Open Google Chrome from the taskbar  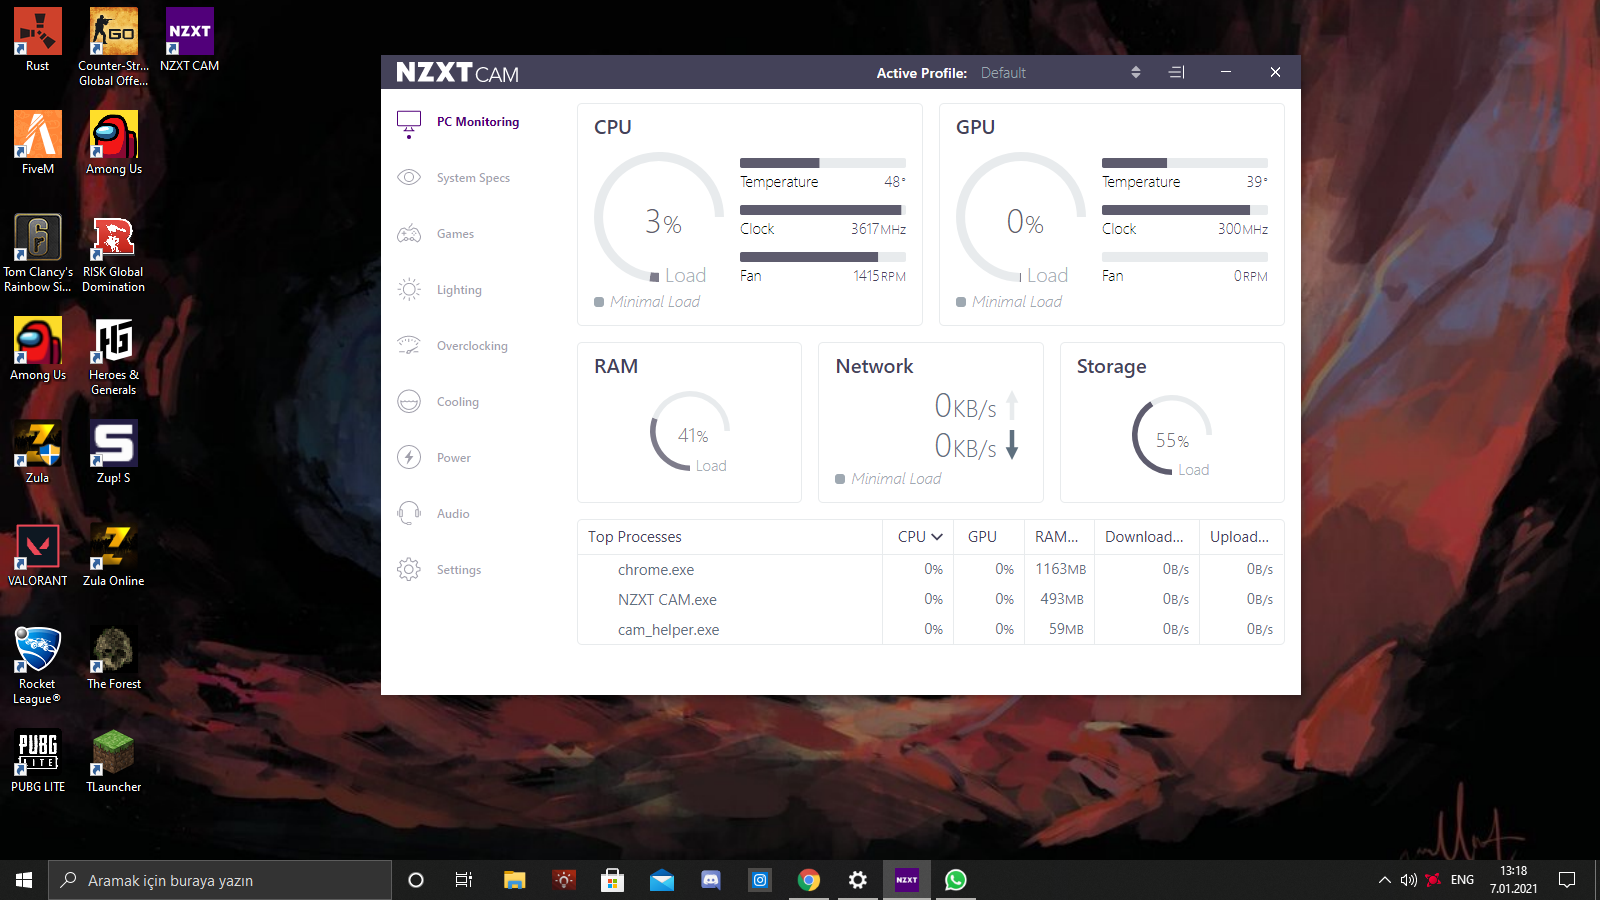coord(809,880)
